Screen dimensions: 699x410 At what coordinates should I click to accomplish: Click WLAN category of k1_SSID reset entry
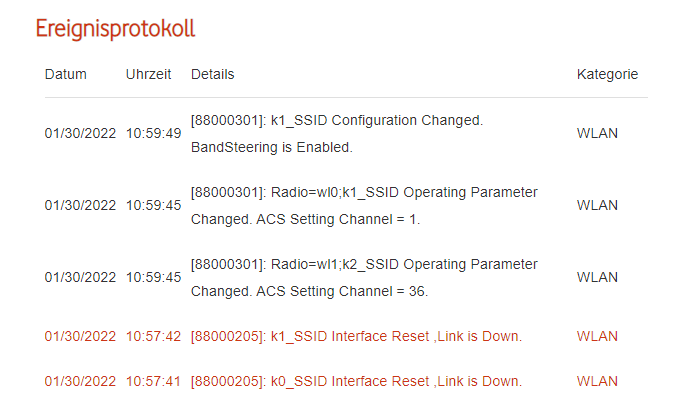pos(597,336)
